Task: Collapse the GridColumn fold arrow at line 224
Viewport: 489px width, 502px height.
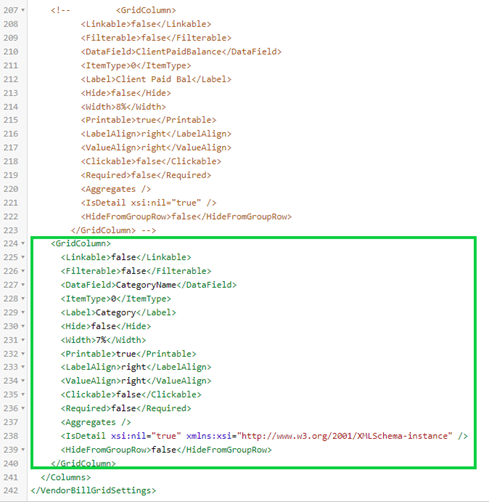Action: point(23,243)
